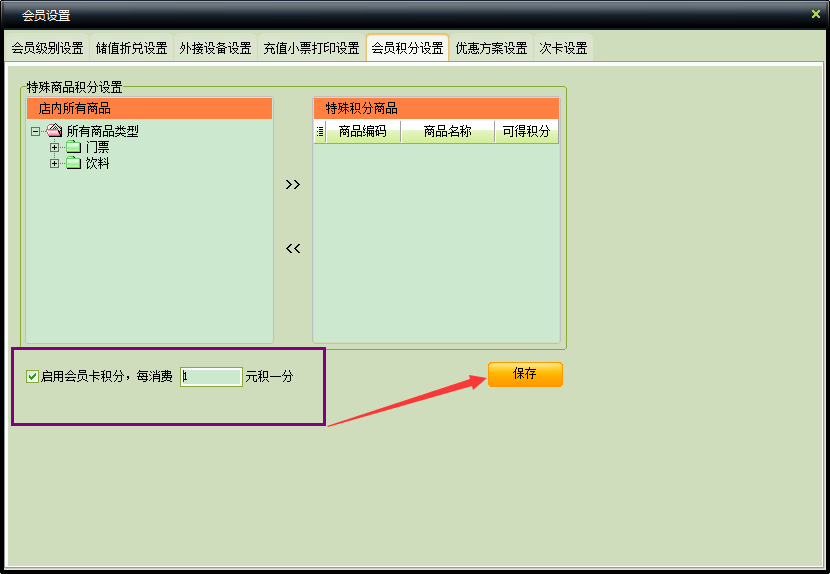Click the 所有商品类型 root icon
The image size is (830, 574).
(54, 130)
